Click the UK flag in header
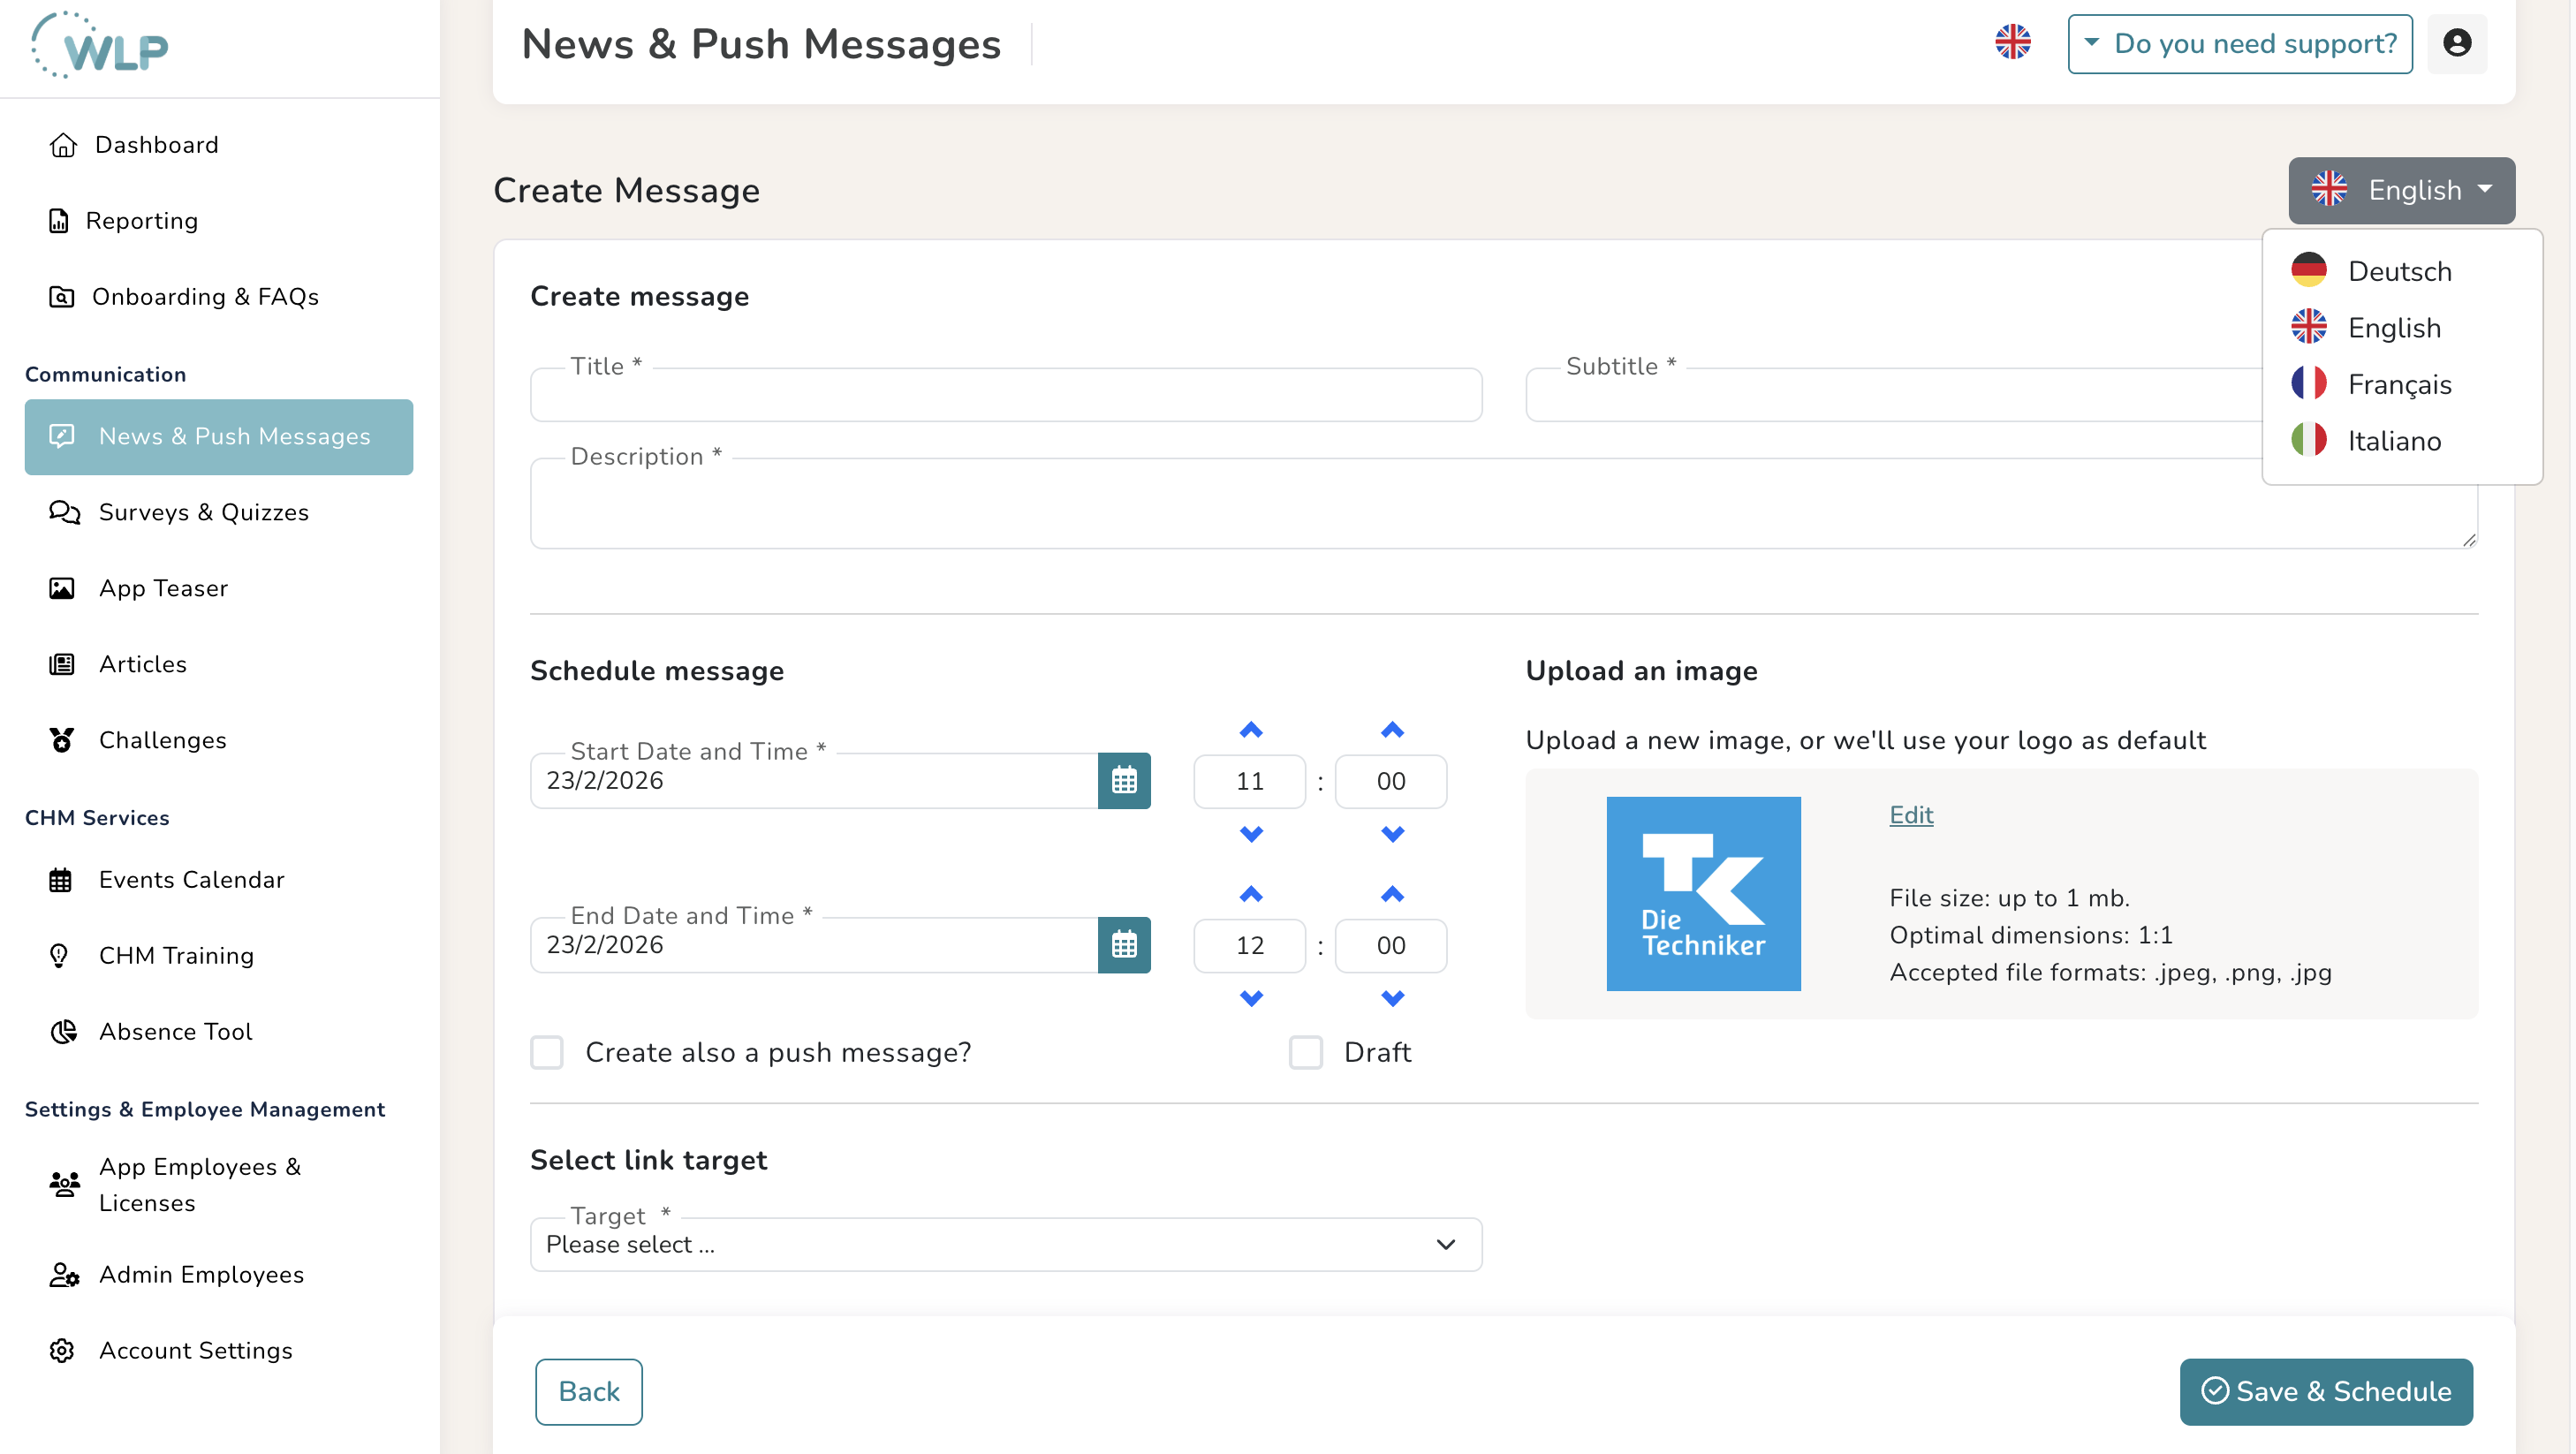 pyautogui.click(x=2012, y=43)
